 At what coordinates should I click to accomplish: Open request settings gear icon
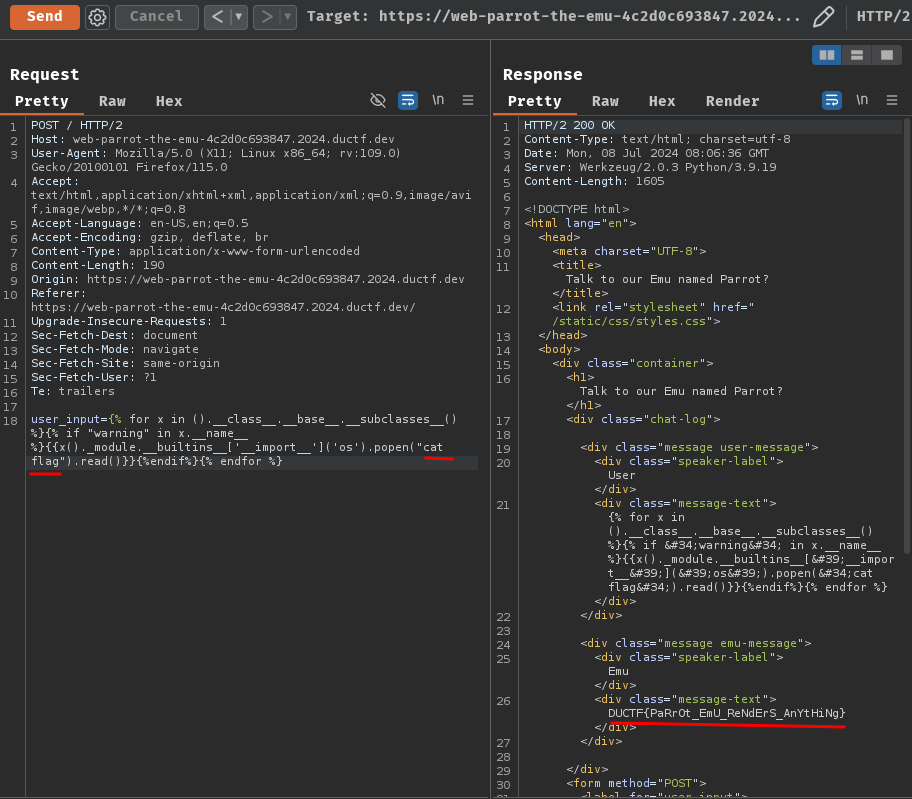click(97, 17)
